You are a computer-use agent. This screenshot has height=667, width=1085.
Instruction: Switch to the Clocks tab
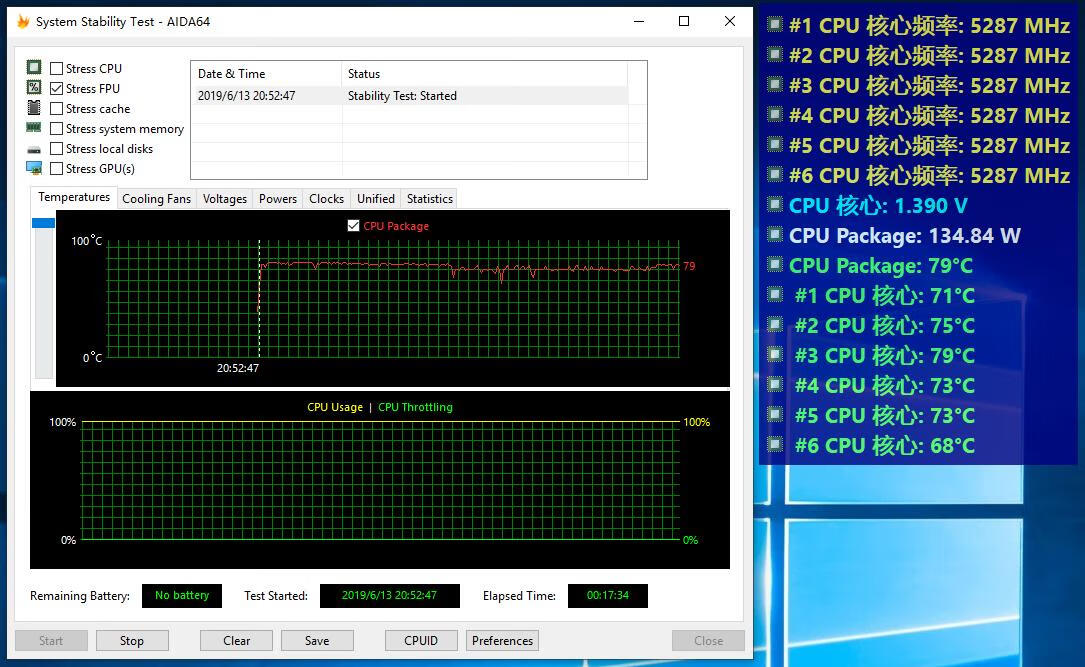click(x=327, y=199)
